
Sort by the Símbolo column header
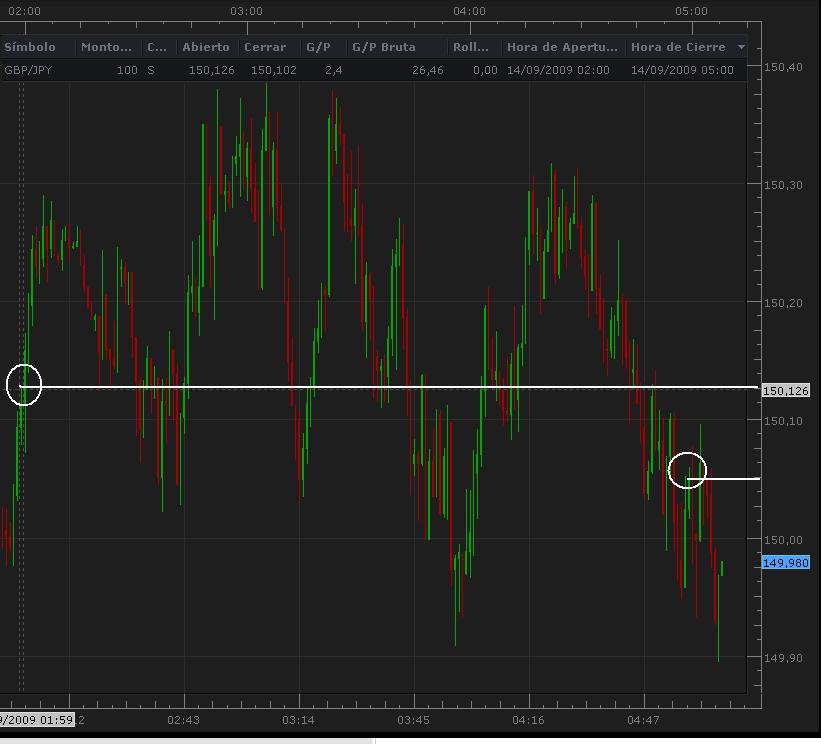pos(30,47)
